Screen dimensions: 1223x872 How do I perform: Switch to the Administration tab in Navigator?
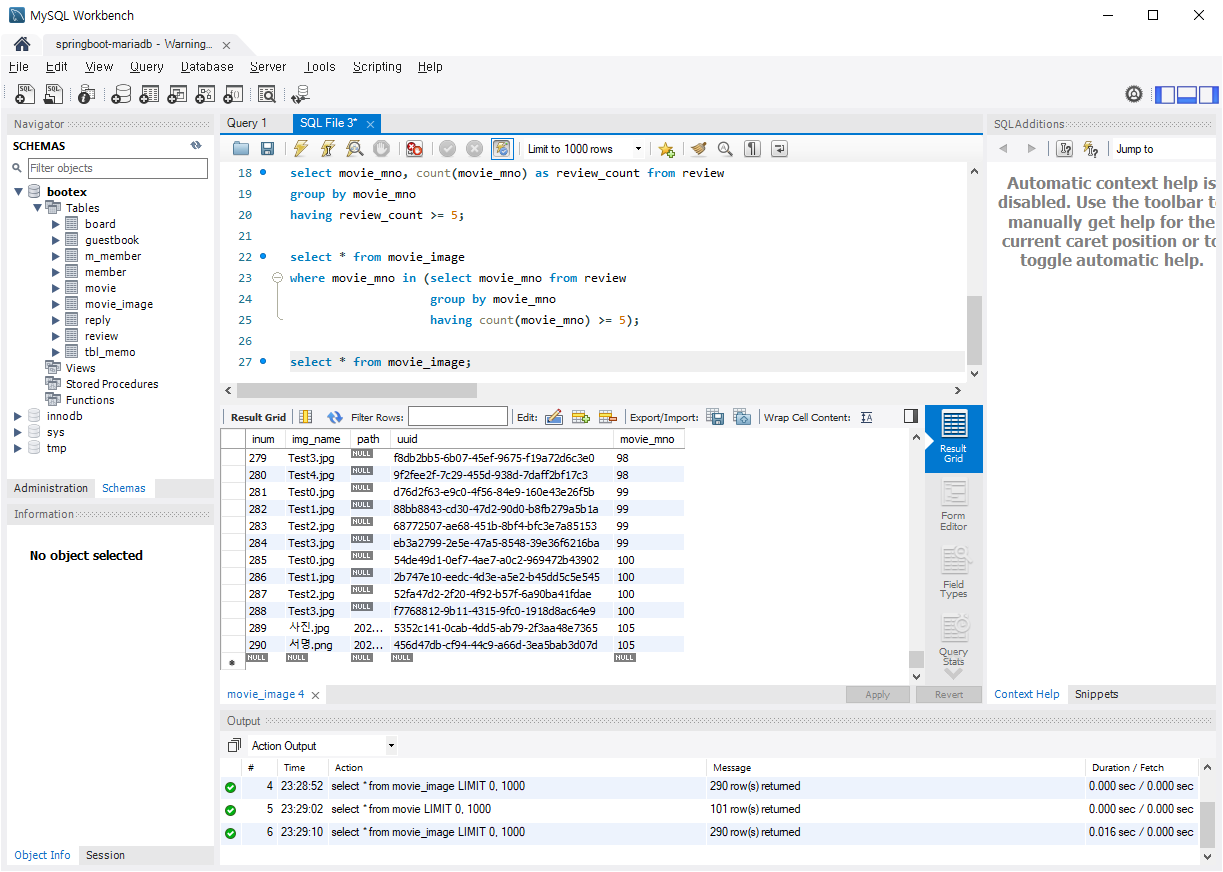pos(51,488)
